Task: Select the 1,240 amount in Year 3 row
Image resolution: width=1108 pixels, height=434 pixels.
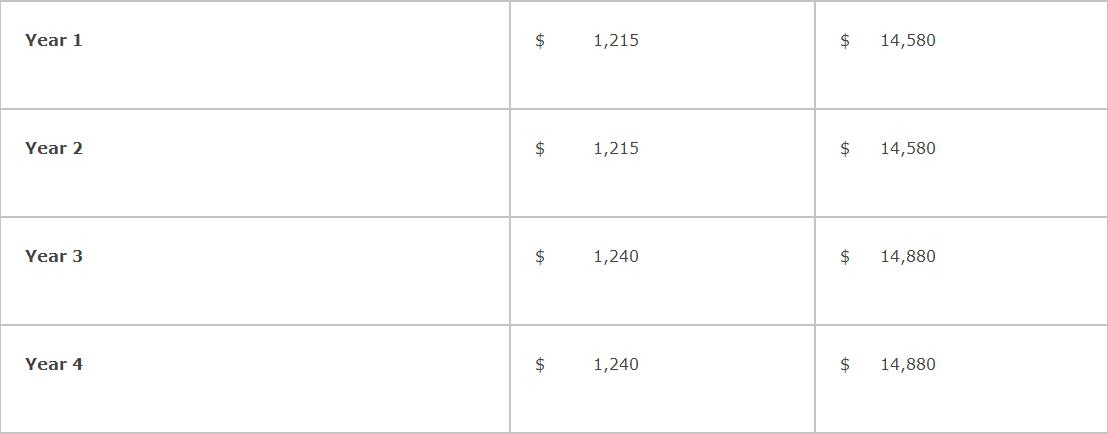Action: pos(616,256)
